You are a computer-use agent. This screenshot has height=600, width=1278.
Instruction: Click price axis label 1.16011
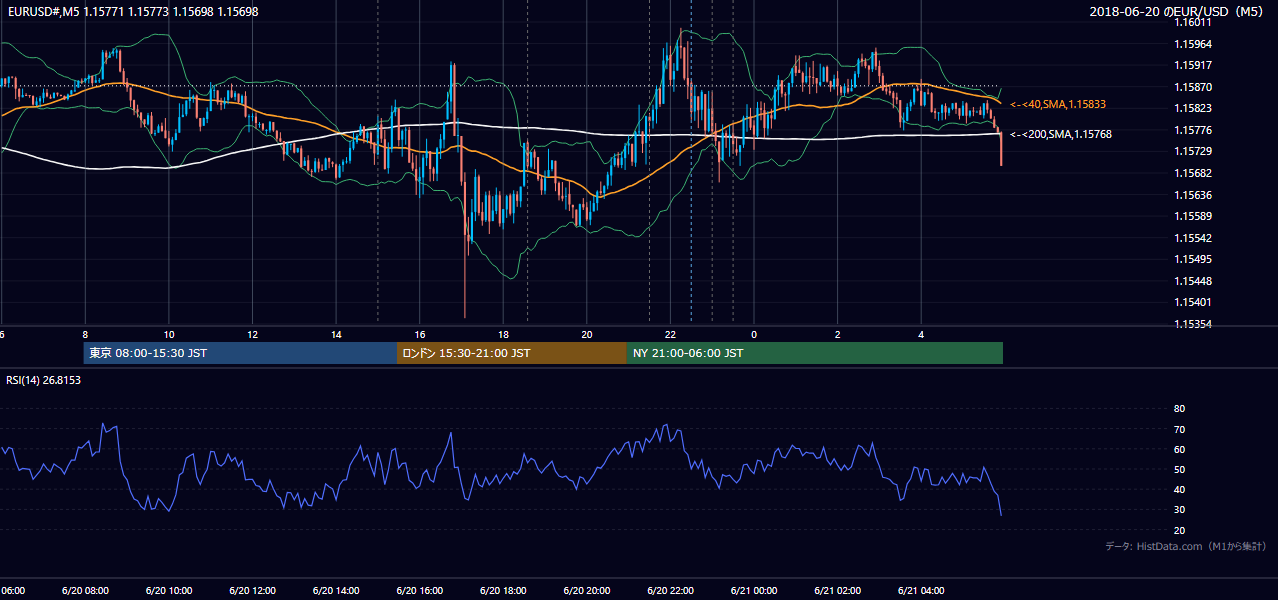[1193, 22]
